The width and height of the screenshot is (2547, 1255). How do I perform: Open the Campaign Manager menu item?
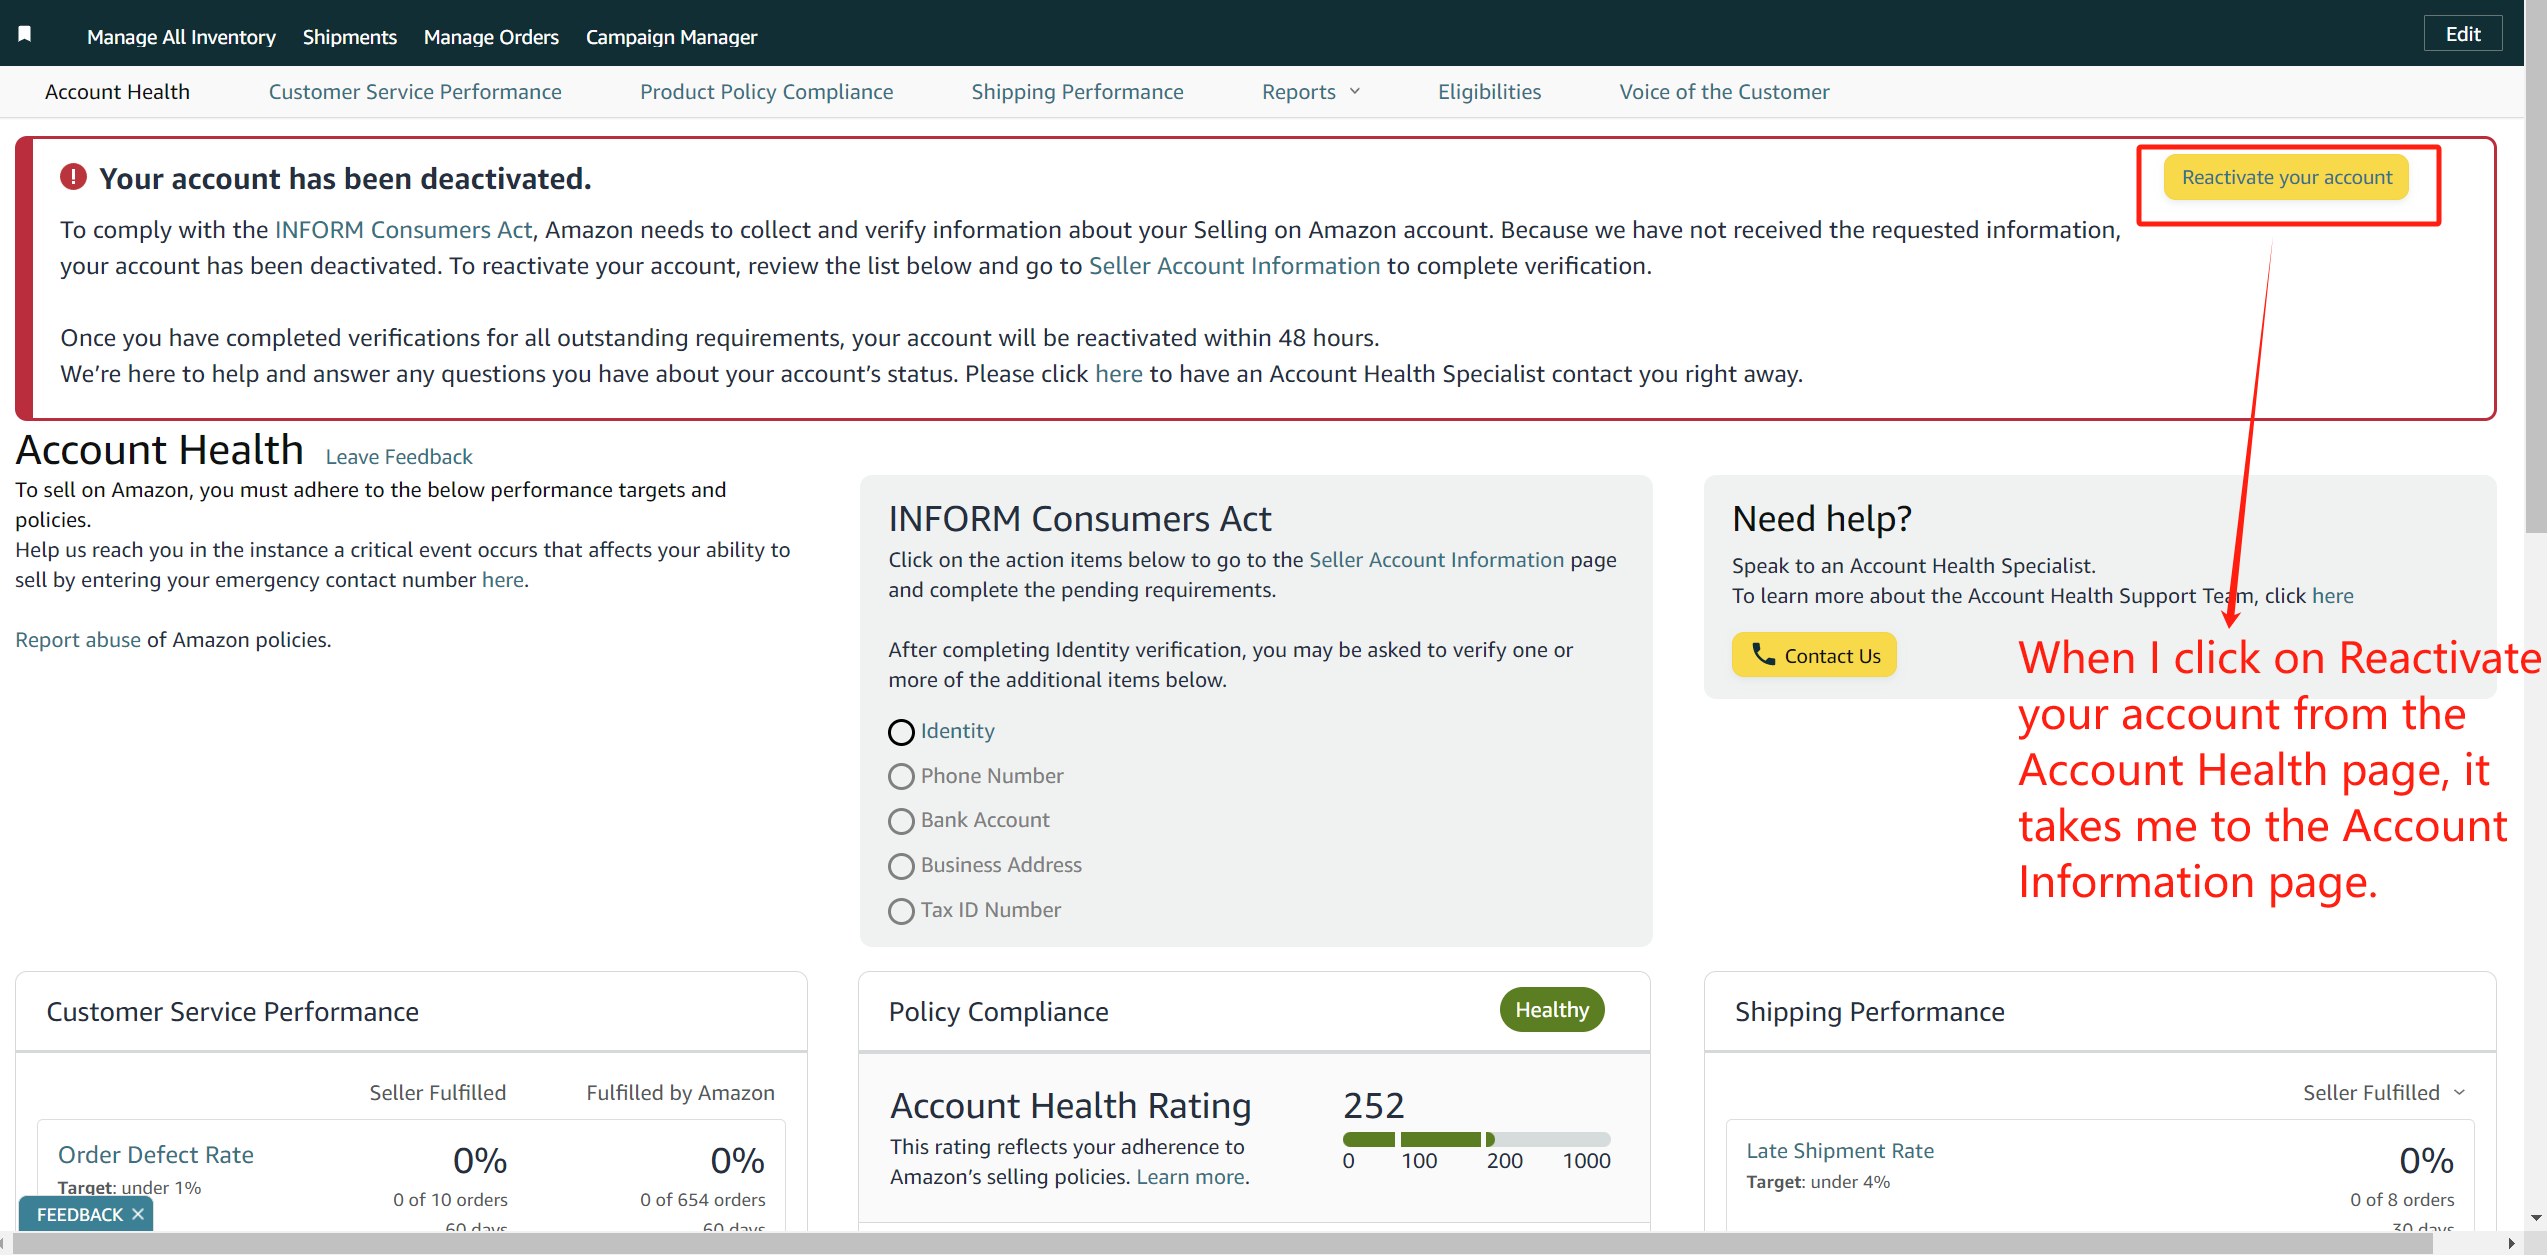[x=671, y=37]
